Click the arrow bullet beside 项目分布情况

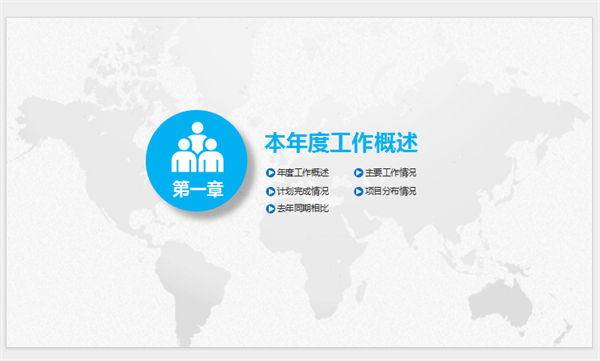coord(359,191)
